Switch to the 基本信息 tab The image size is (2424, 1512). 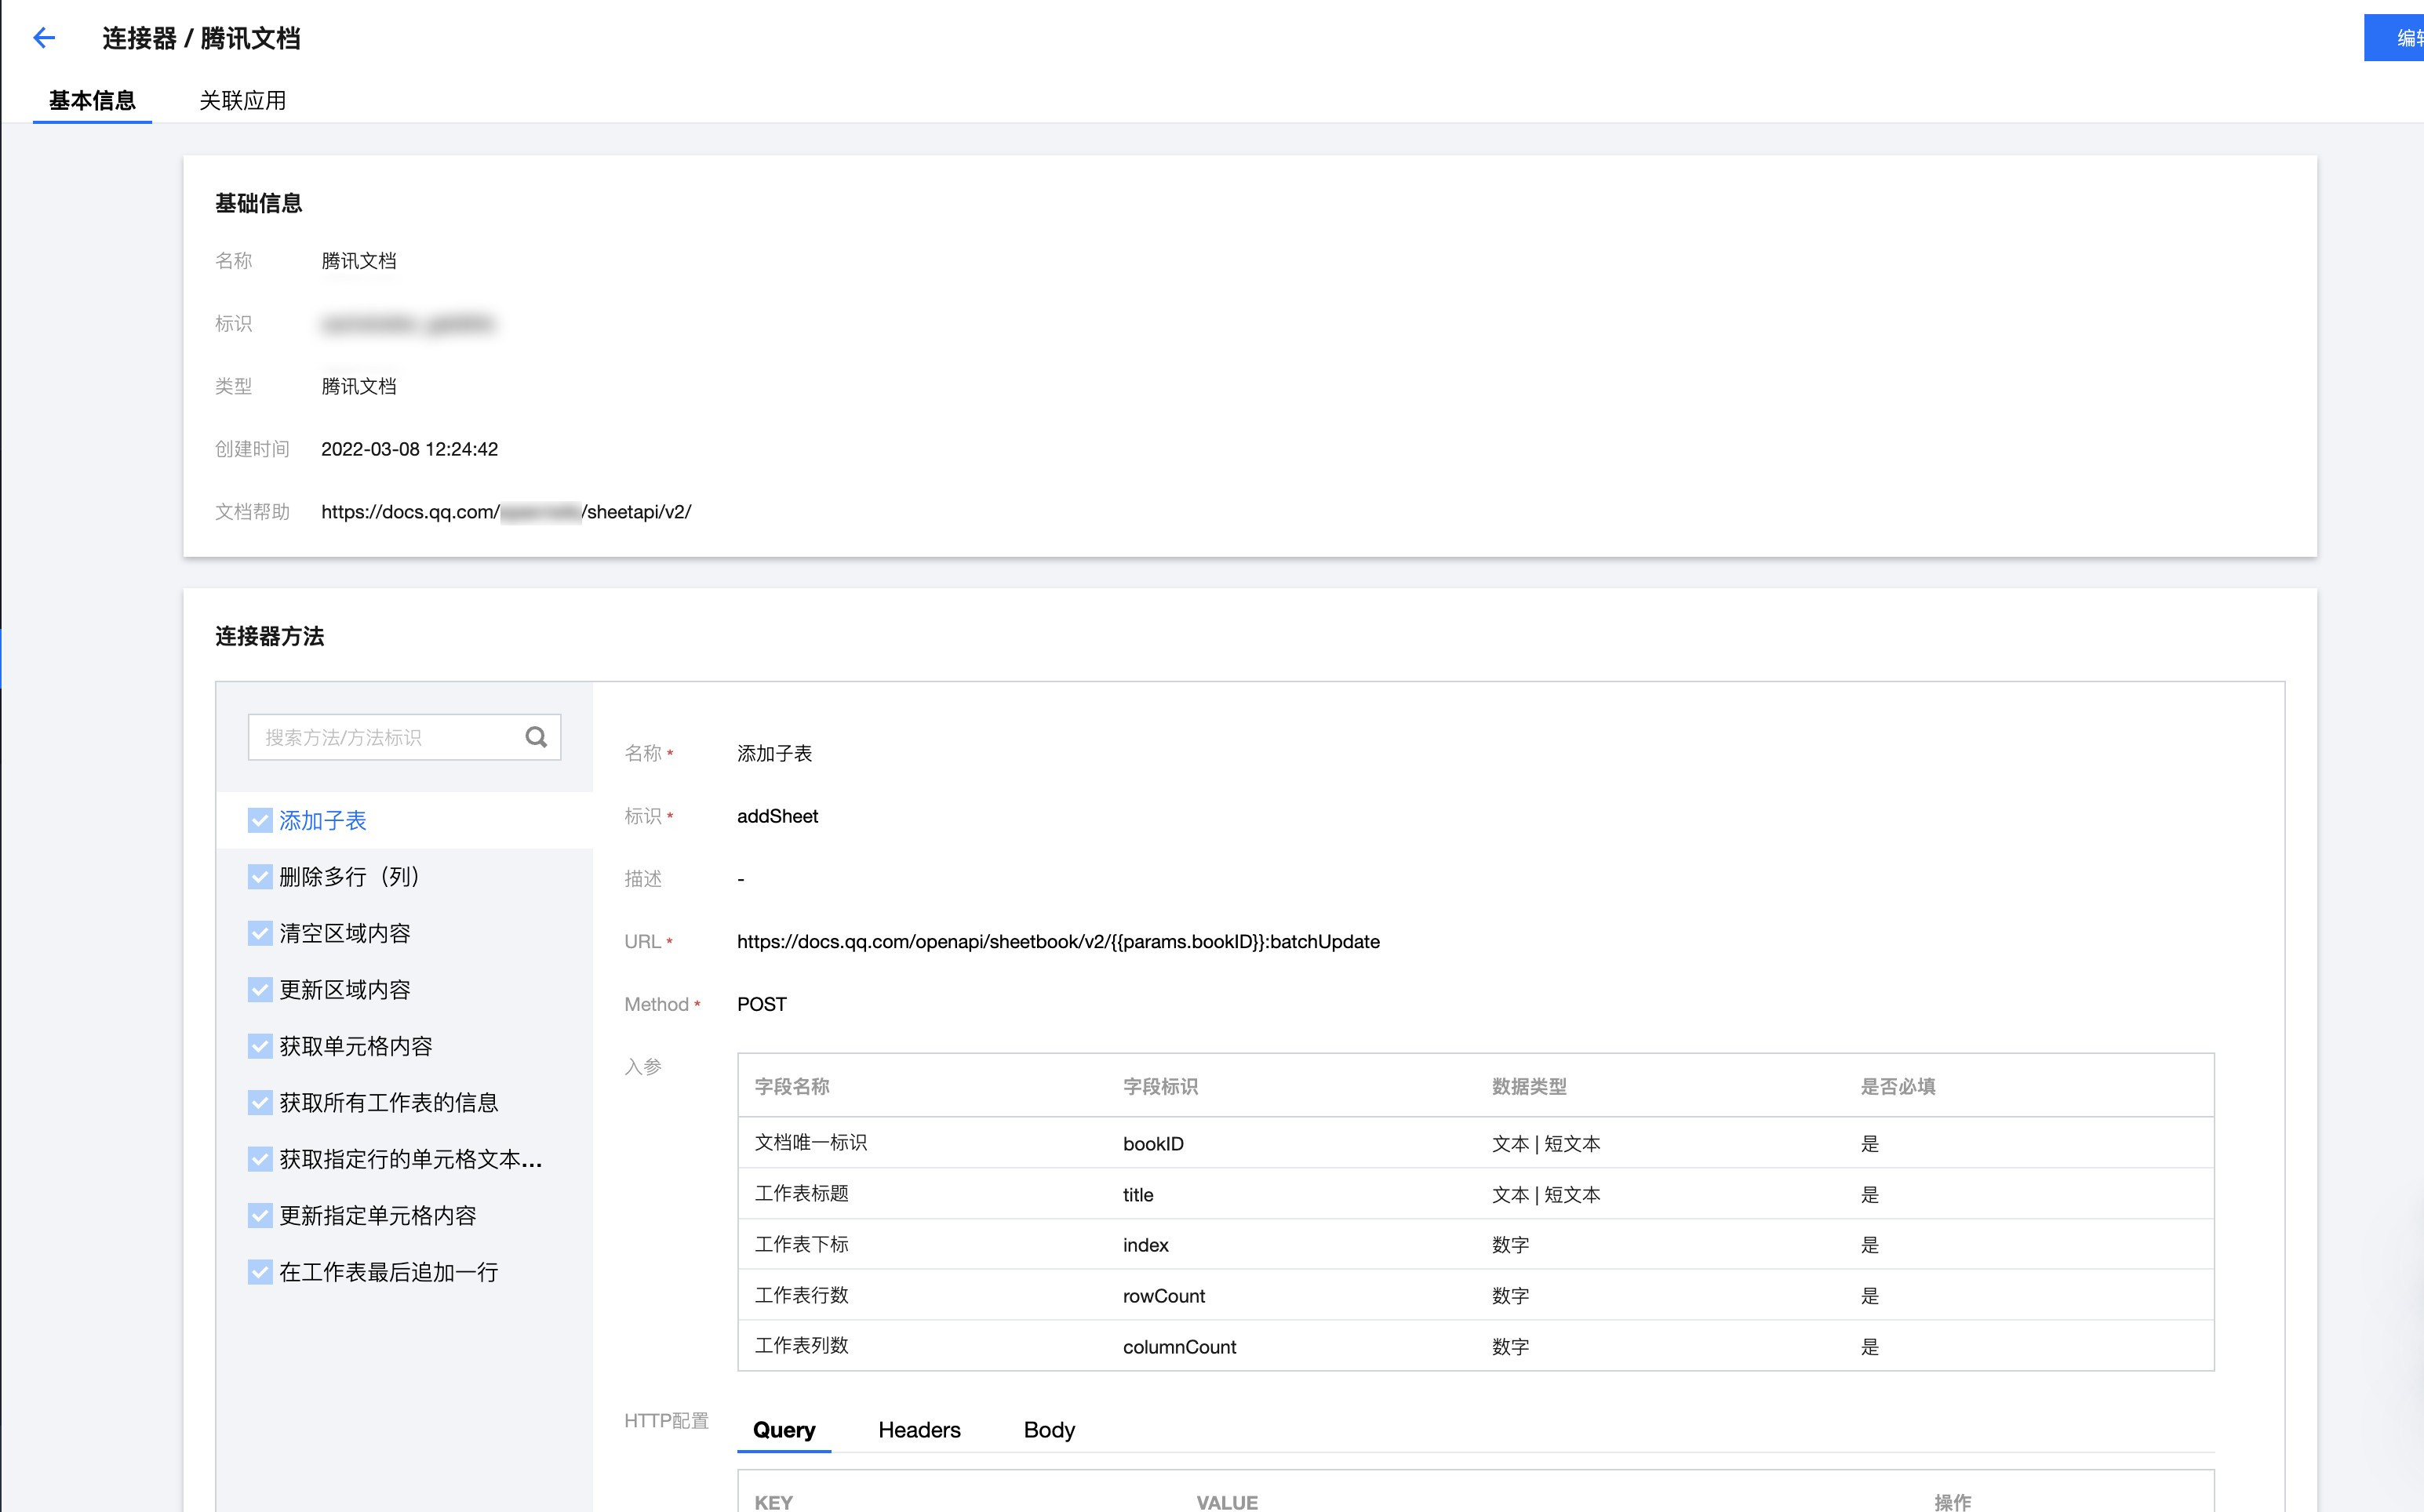point(92,100)
